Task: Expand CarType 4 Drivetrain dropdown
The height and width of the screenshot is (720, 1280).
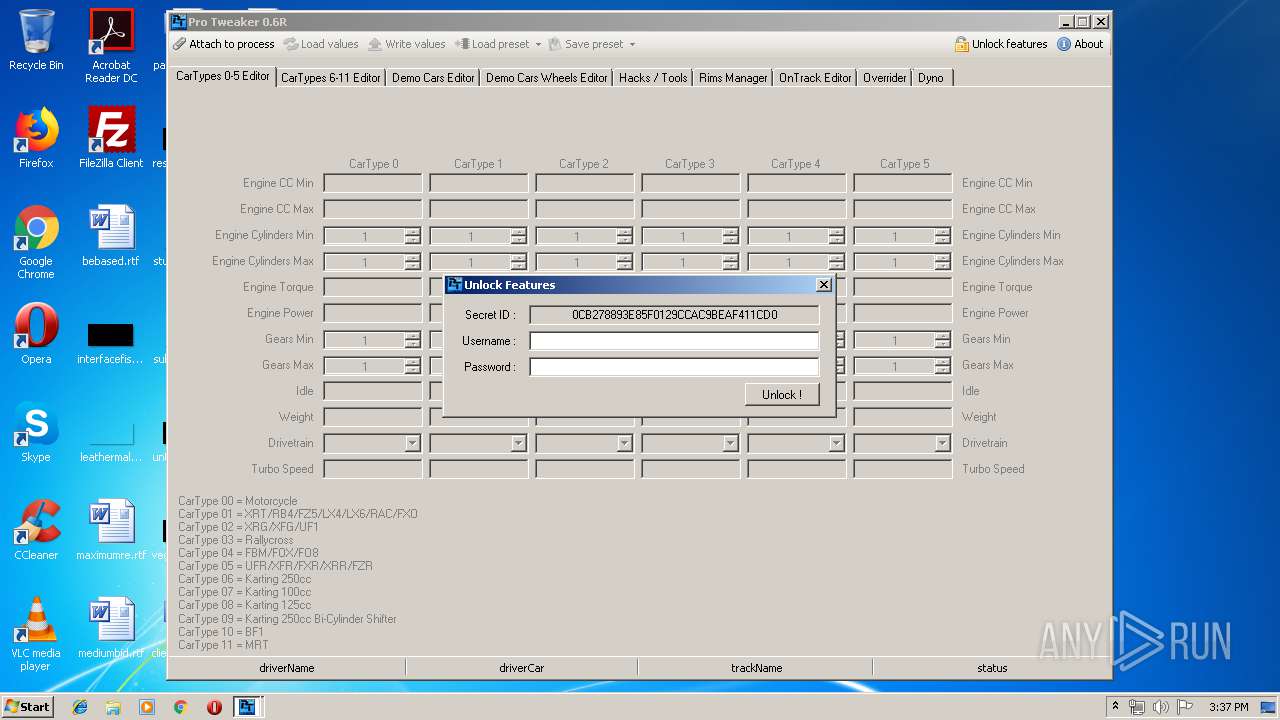Action: [836, 443]
